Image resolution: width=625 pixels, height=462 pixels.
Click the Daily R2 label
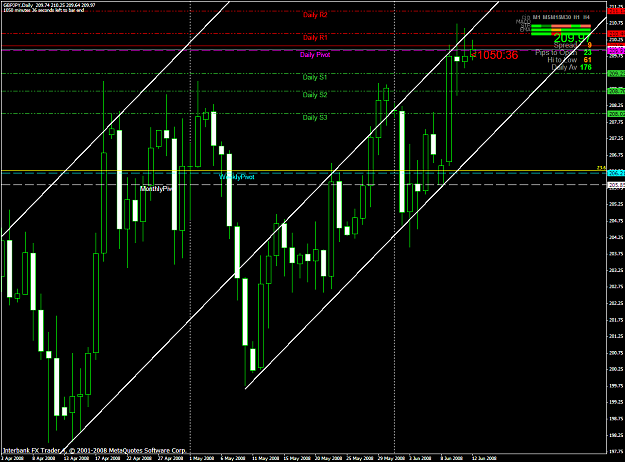pos(315,15)
